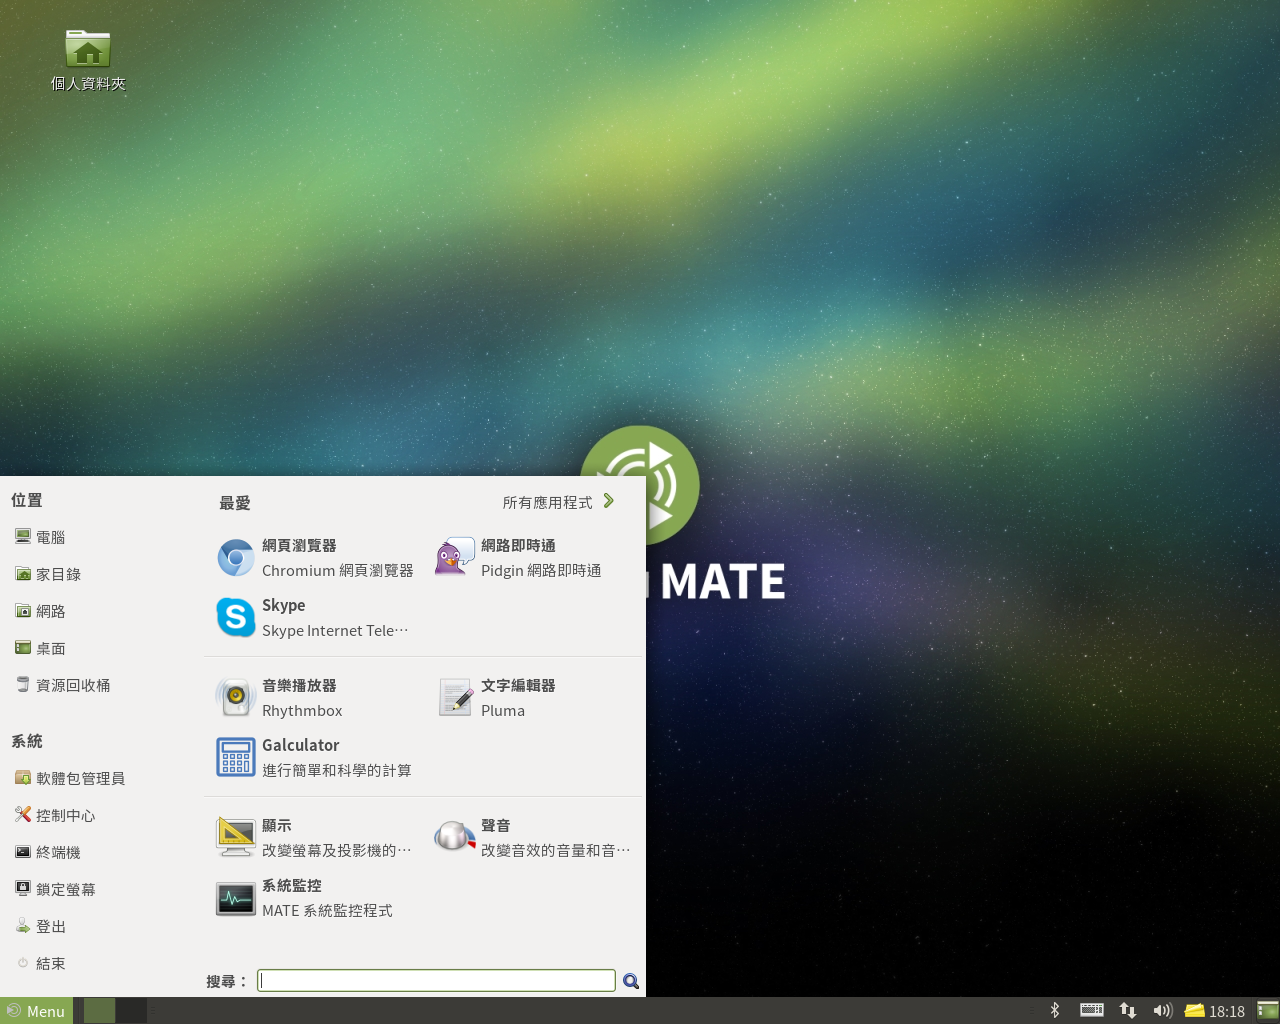This screenshot has width=1280, height=1024.
Task: Select 鎖定螢幕 lock screen
Action: point(55,889)
